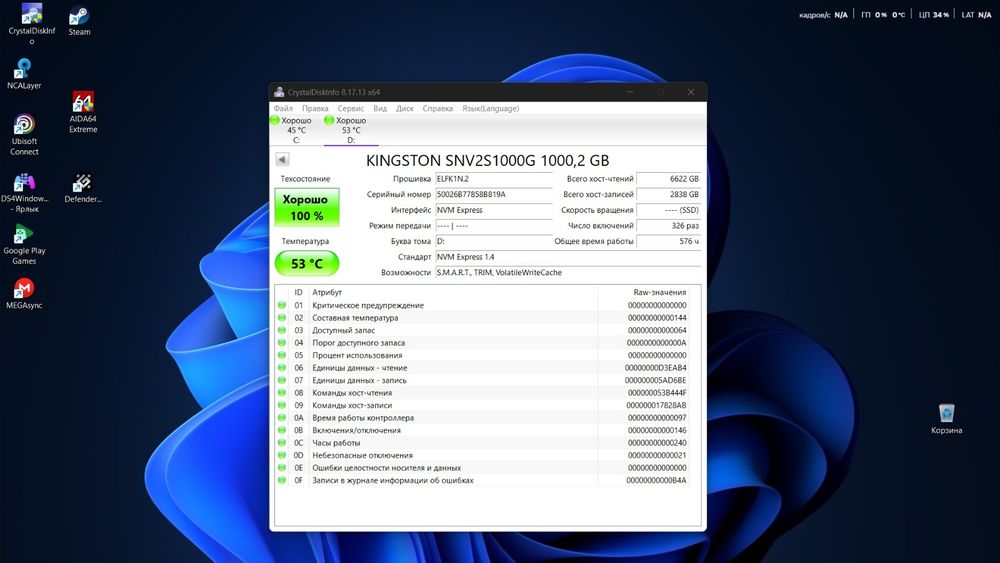Open the Вид menu
Image resolution: width=1000 pixels, height=563 pixels.
(x=380, y=108)
